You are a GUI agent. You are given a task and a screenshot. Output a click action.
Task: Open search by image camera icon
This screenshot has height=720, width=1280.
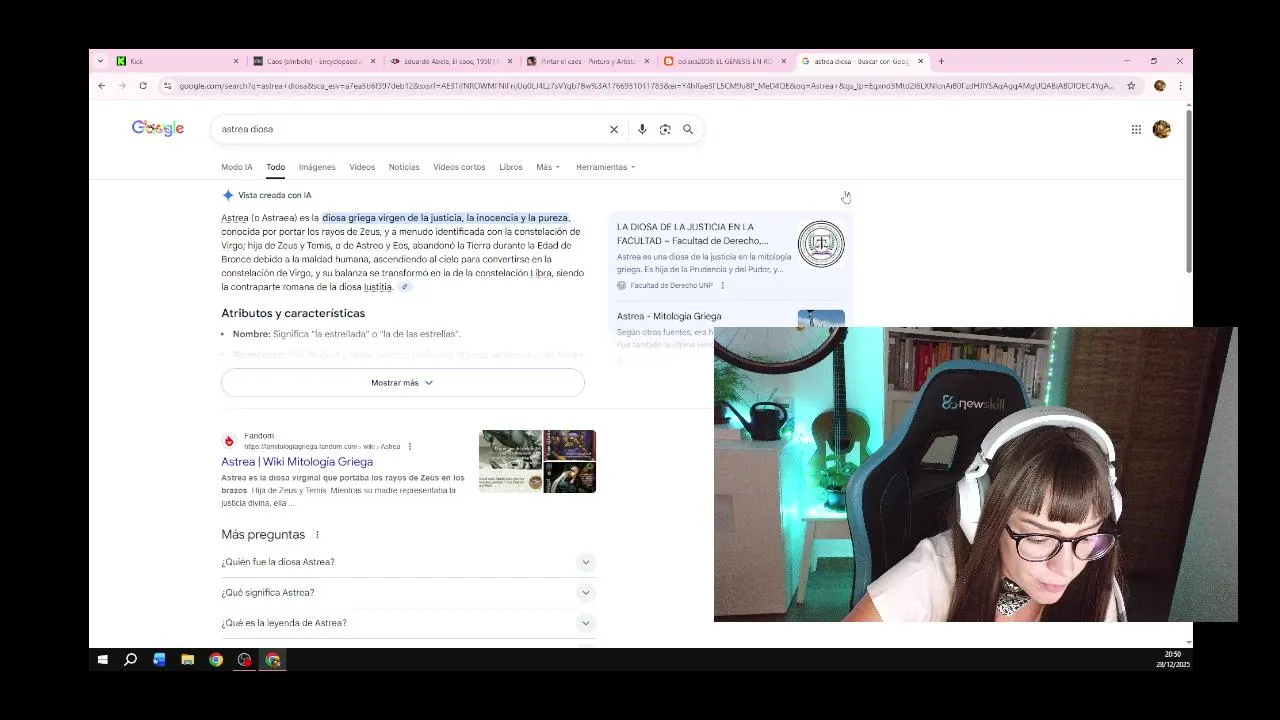(665, 129)
